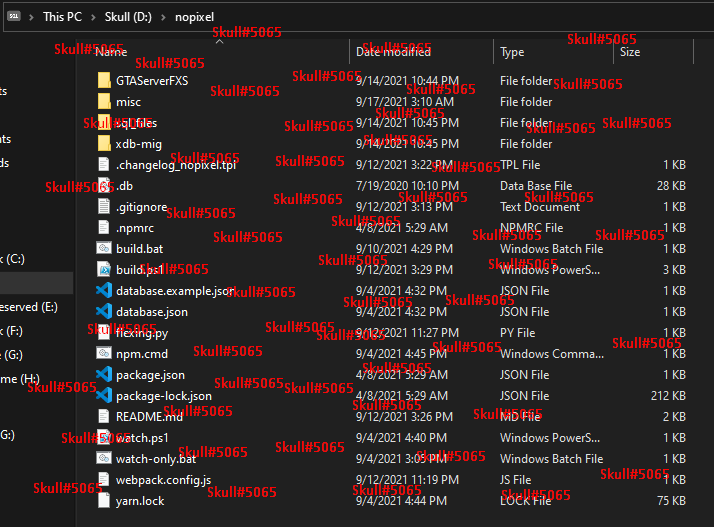The height and width of the screenshot is (527, 714).
Task: Select the (F:) drive in navigation pane
Action: coord(11,331)
